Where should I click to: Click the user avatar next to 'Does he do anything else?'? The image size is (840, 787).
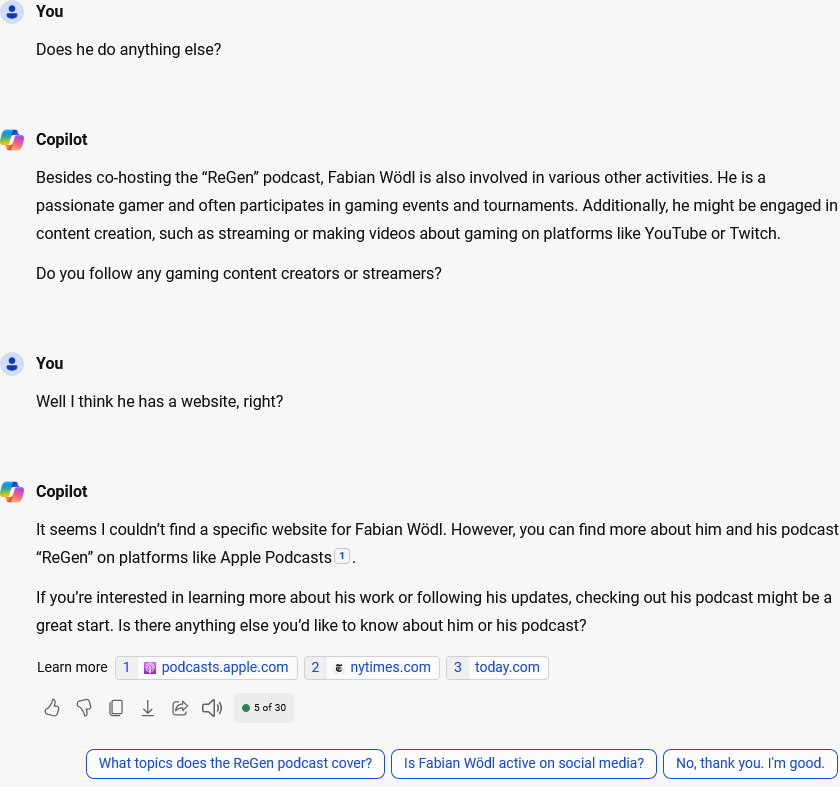tap(12, 12)
